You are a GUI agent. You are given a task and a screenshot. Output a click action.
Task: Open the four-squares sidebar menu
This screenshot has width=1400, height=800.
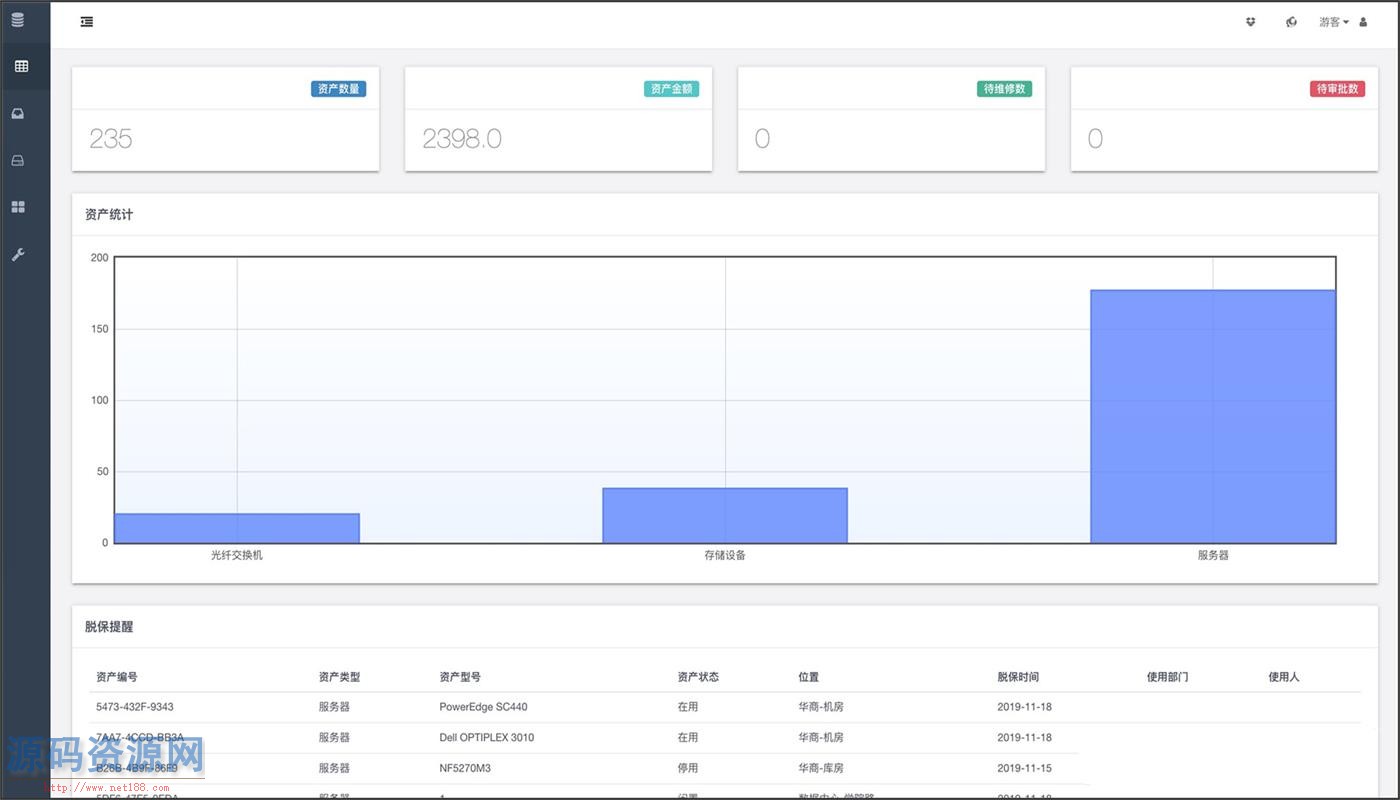click(18, 207)
